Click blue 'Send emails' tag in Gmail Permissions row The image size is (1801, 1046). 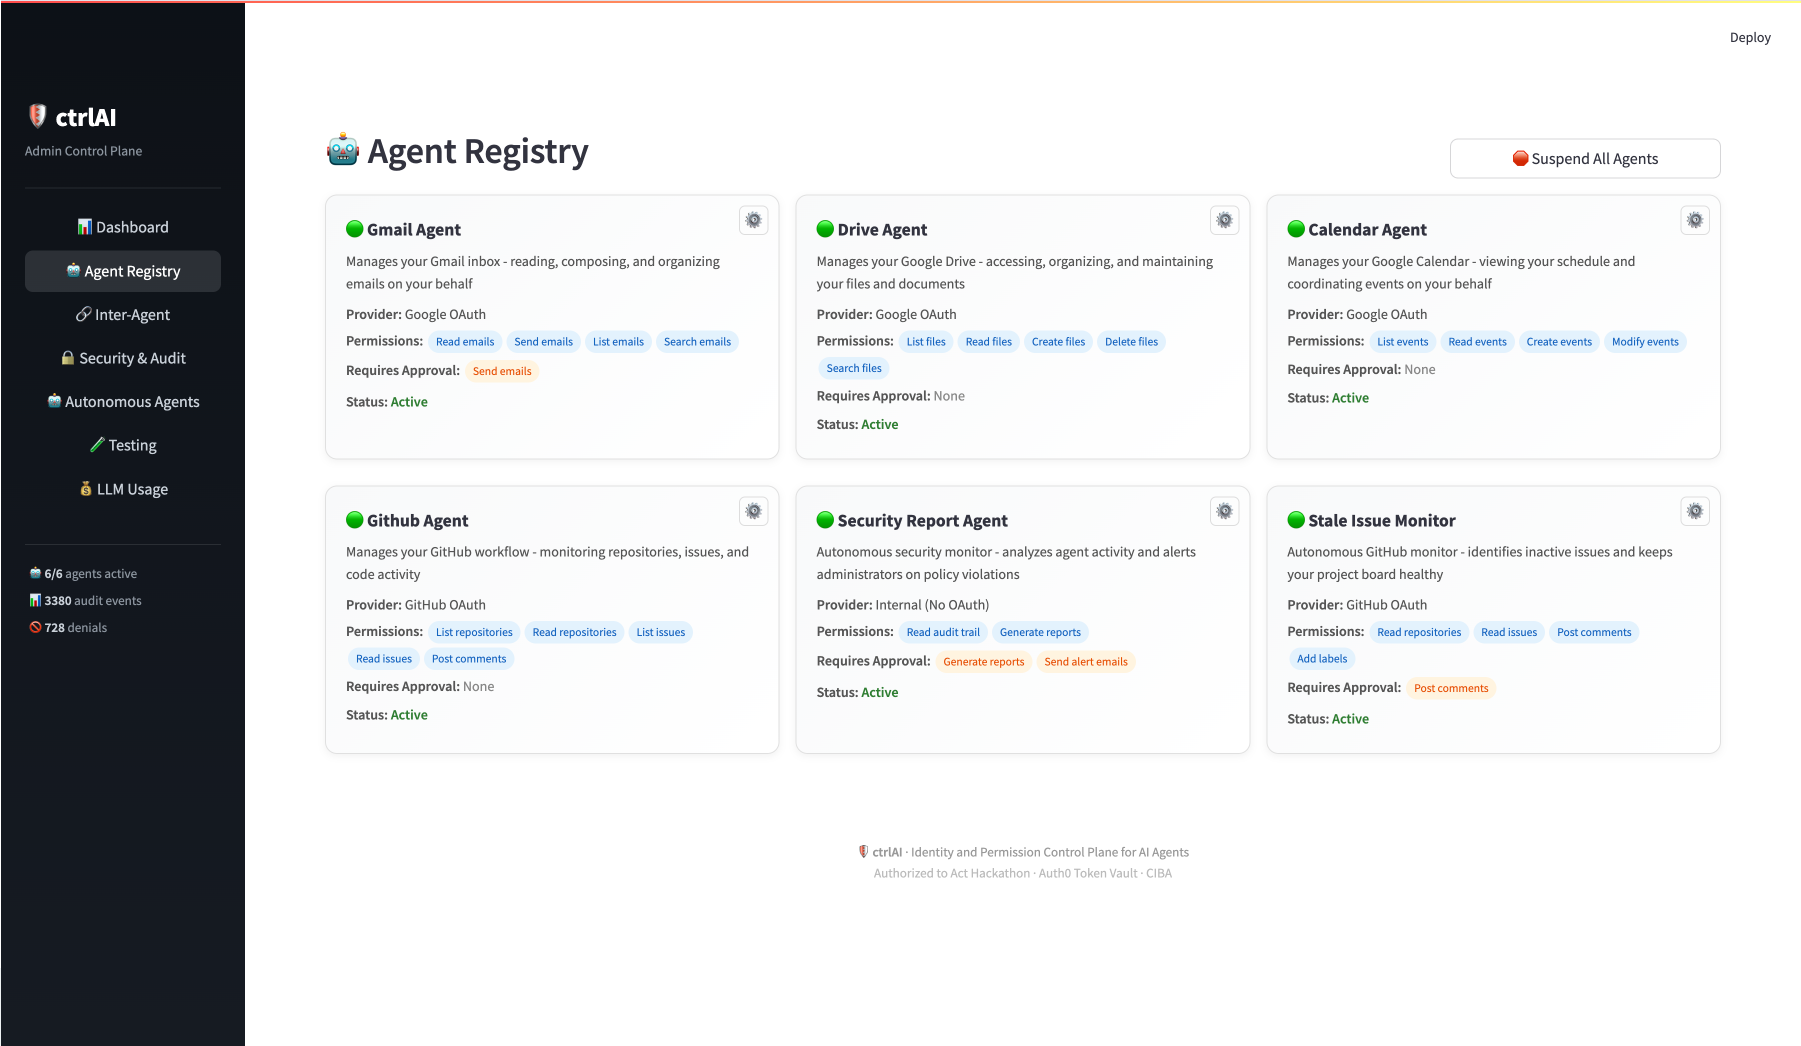pos(543,342)
